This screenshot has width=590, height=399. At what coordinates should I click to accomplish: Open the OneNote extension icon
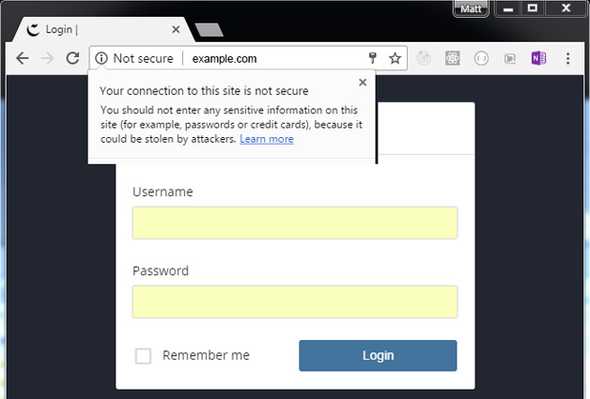pos(538,58)
